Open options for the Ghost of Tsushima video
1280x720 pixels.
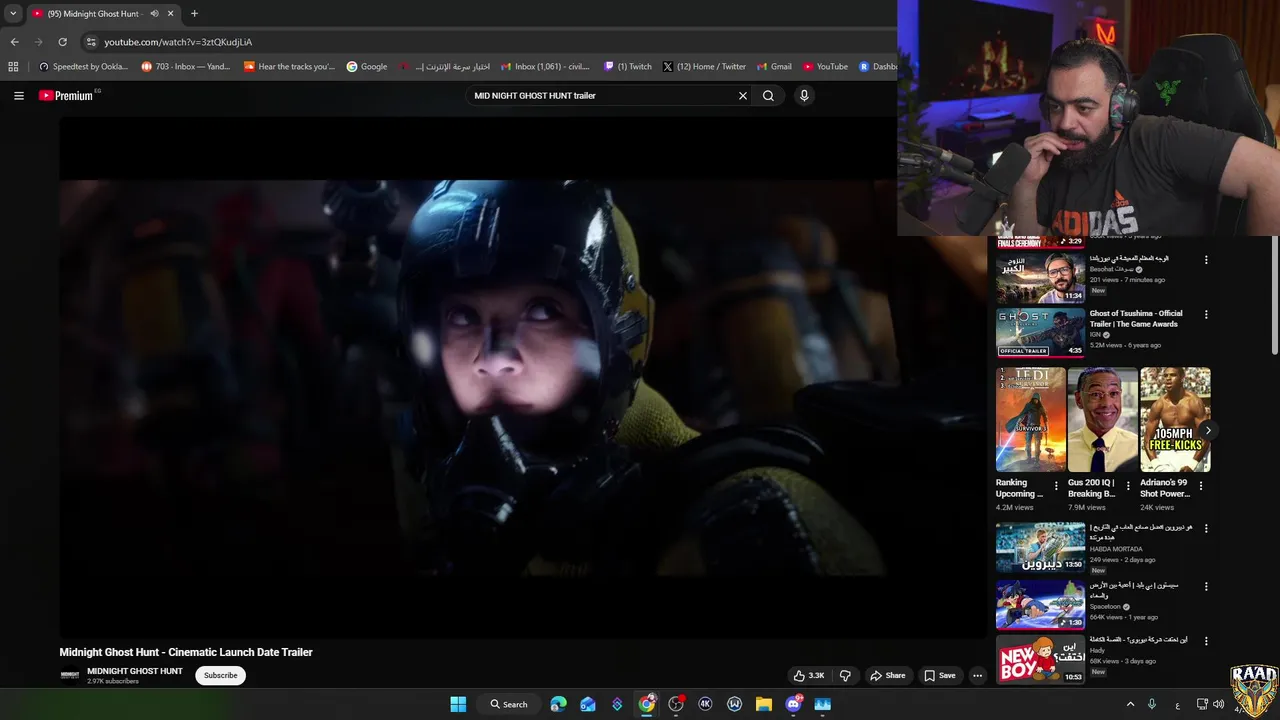[1206, 314]
